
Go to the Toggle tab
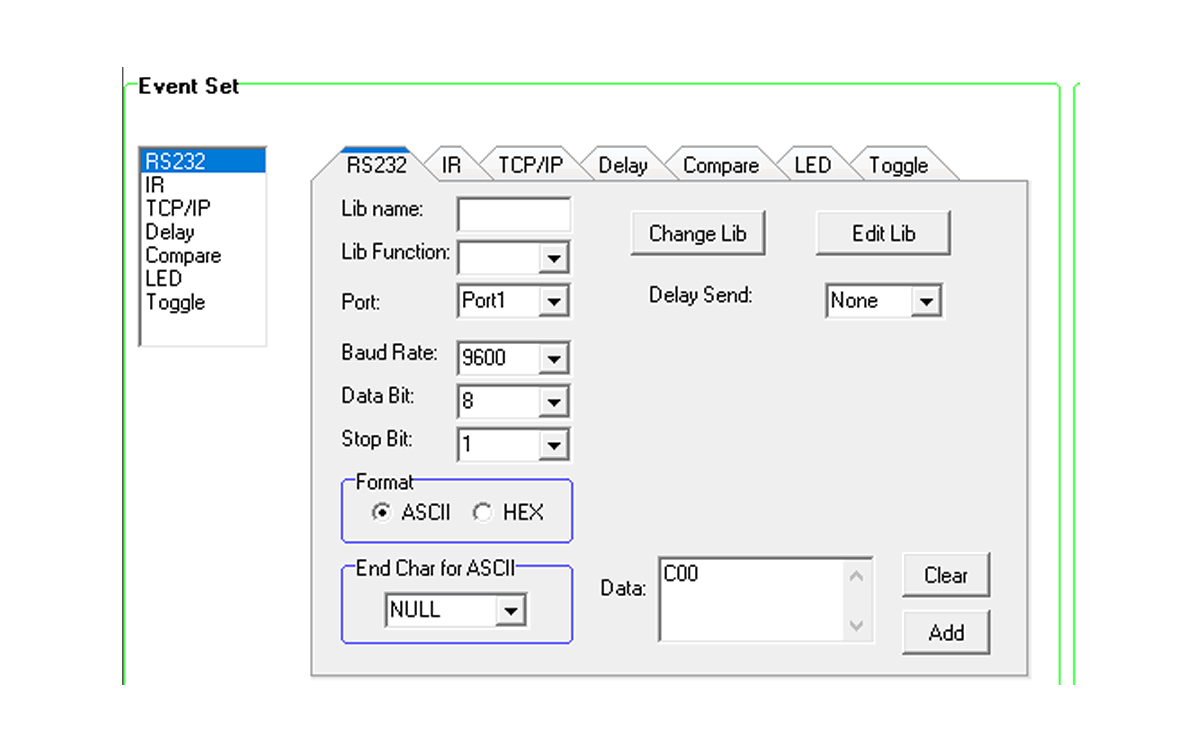pyautogui.click(x=898, y=166)
